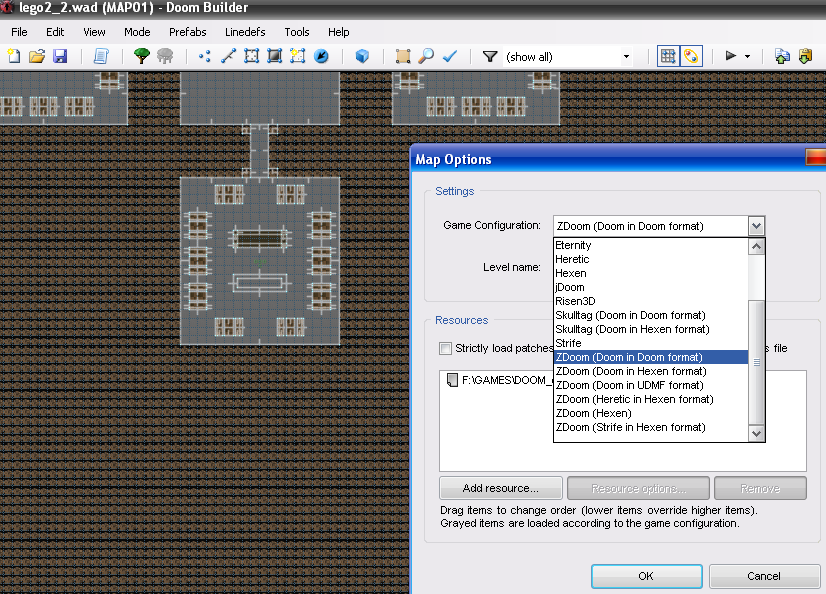Screen dimensions: 826x594
Task: Open the test map options arrow
Action: pyautogui.click(x=748, y=56)
